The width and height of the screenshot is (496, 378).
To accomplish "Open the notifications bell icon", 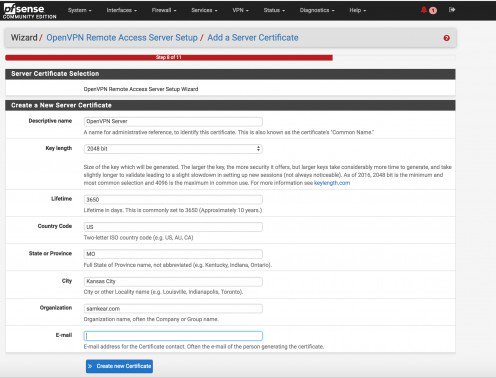I will 424,10.
